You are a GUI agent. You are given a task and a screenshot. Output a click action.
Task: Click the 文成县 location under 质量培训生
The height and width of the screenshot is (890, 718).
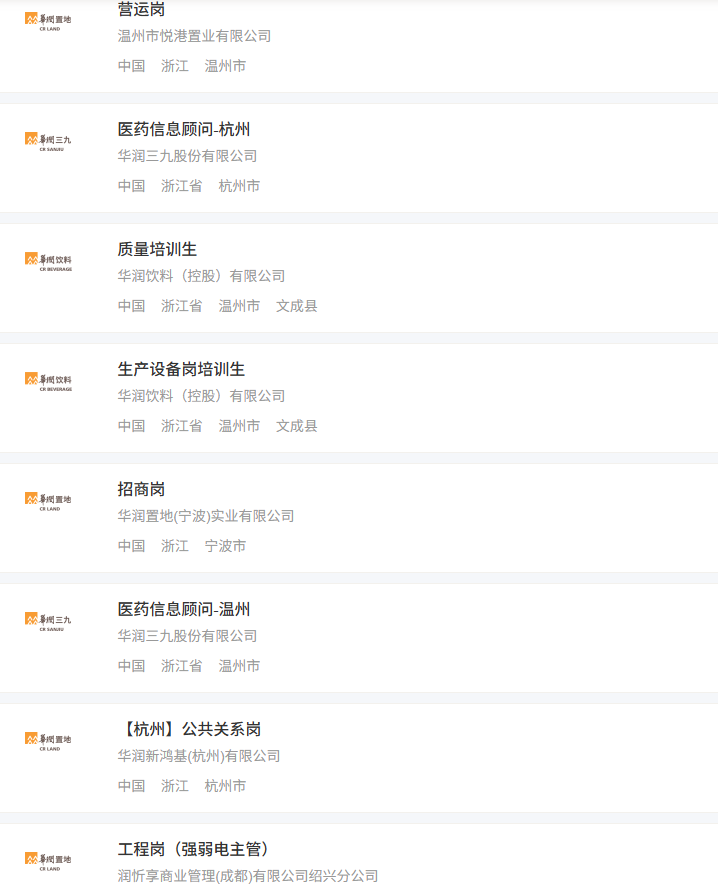point(296,306)
